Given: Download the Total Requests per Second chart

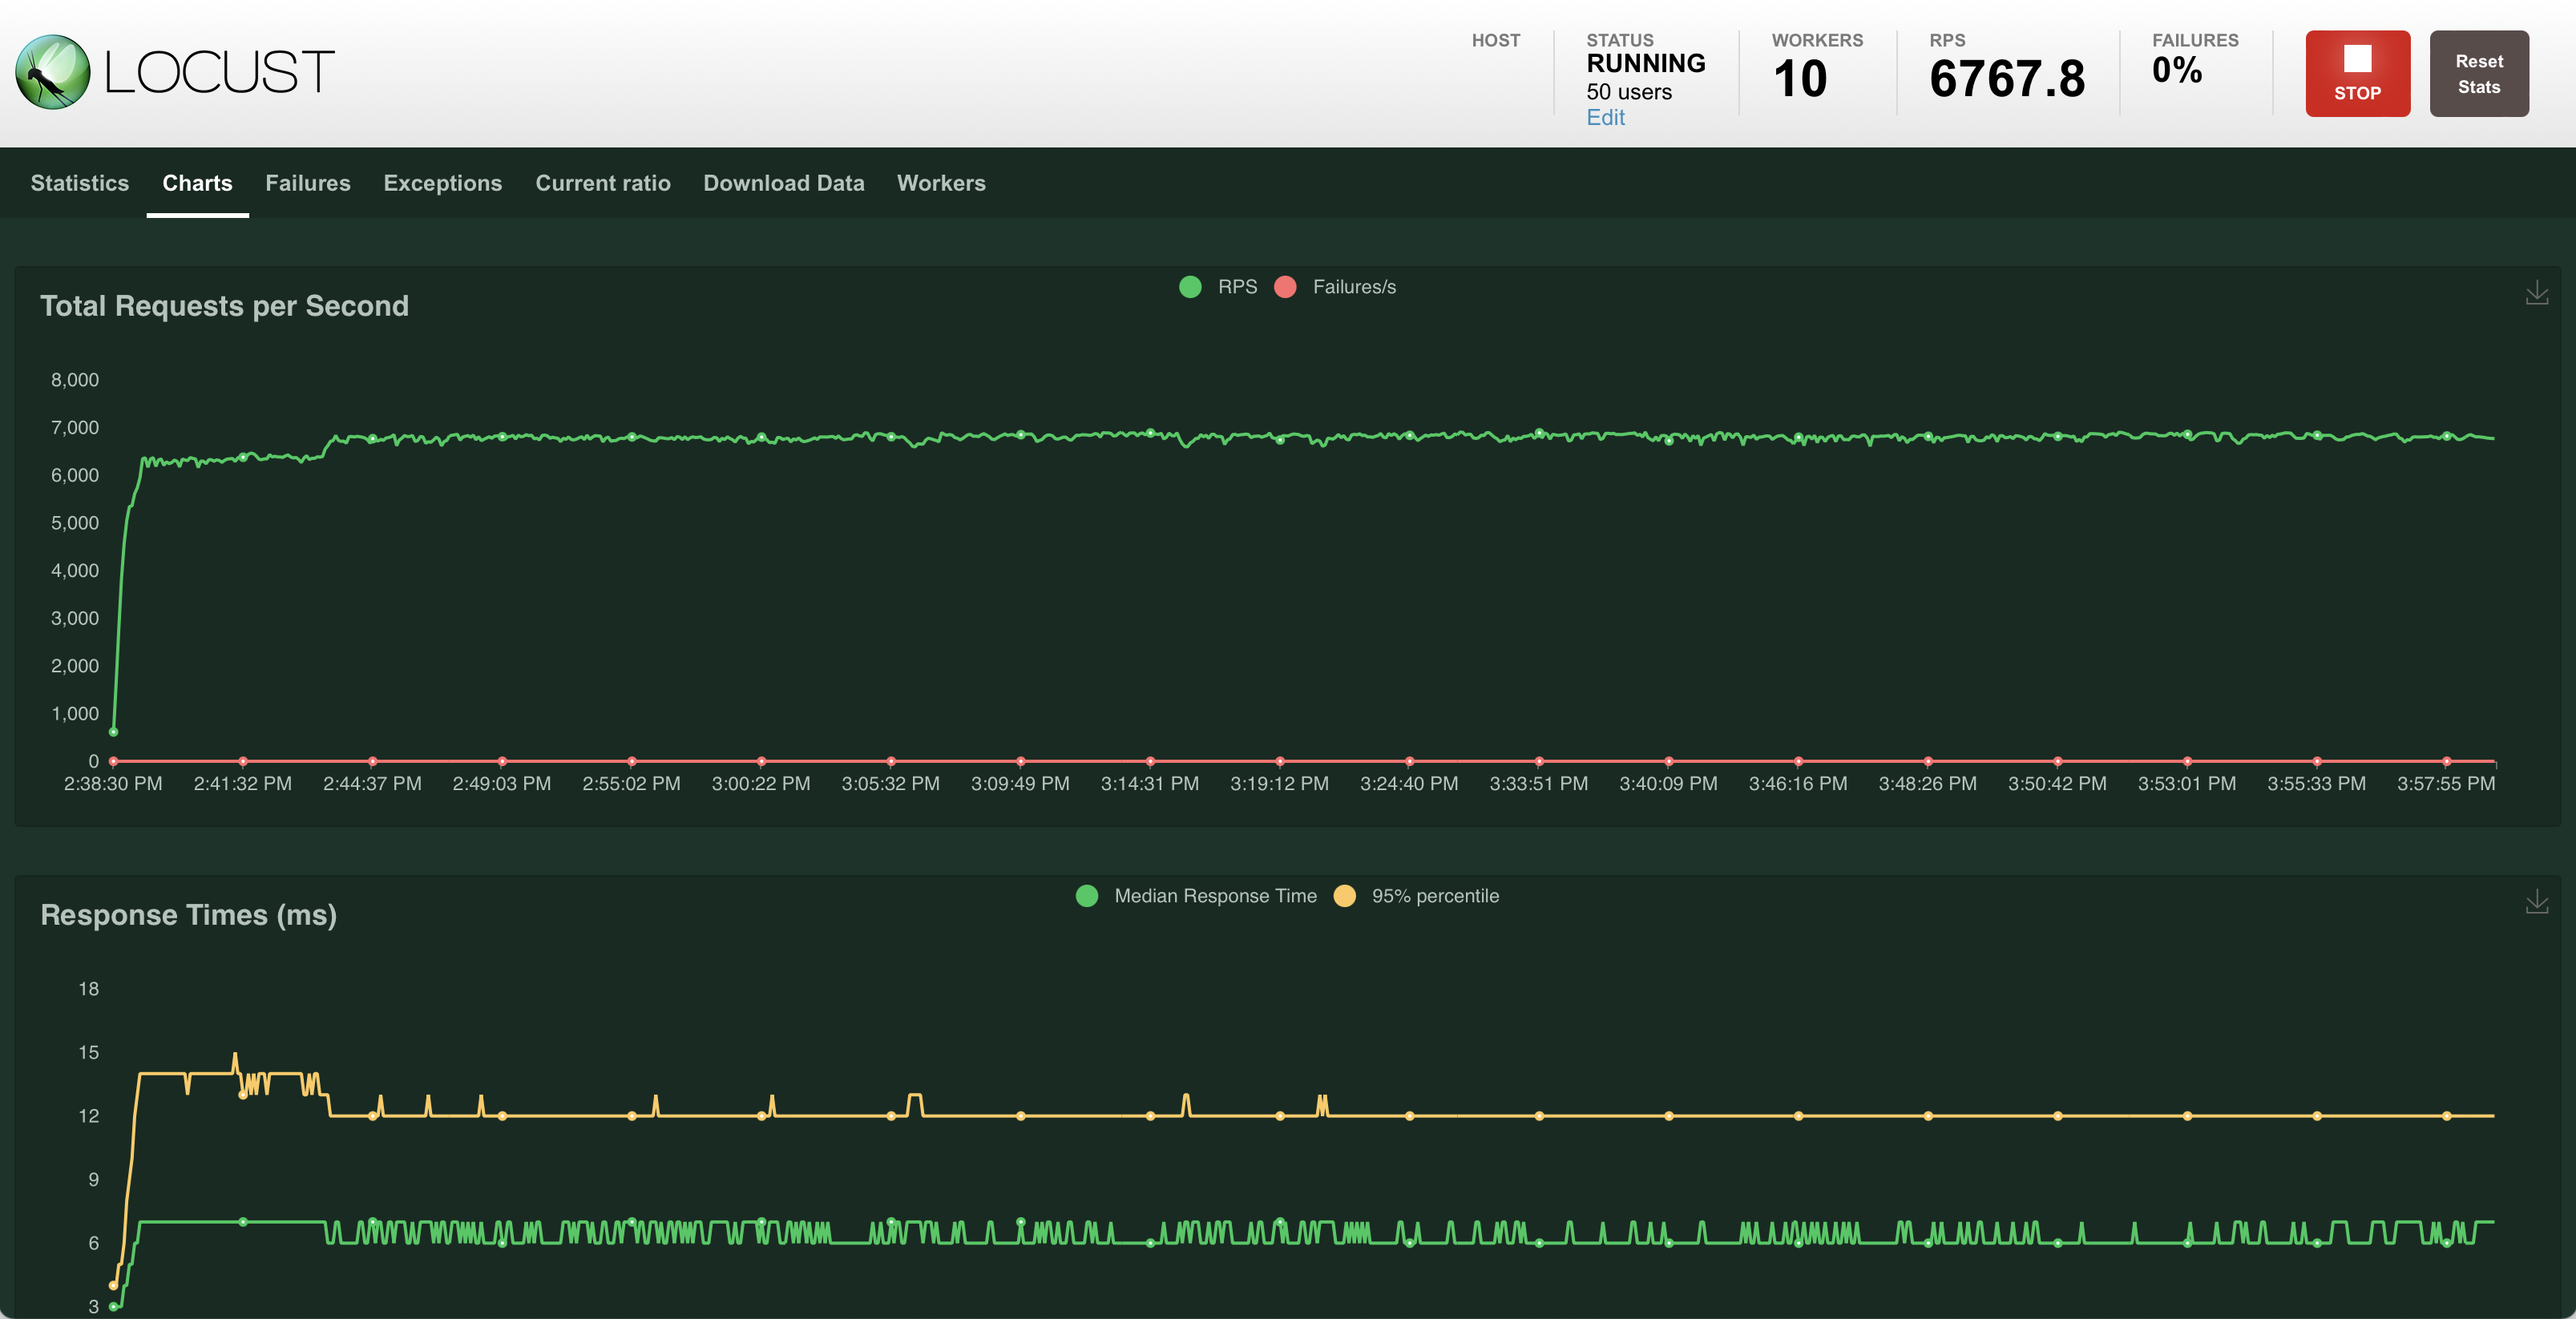Looking at the screenshot, I should [2536, 293].
